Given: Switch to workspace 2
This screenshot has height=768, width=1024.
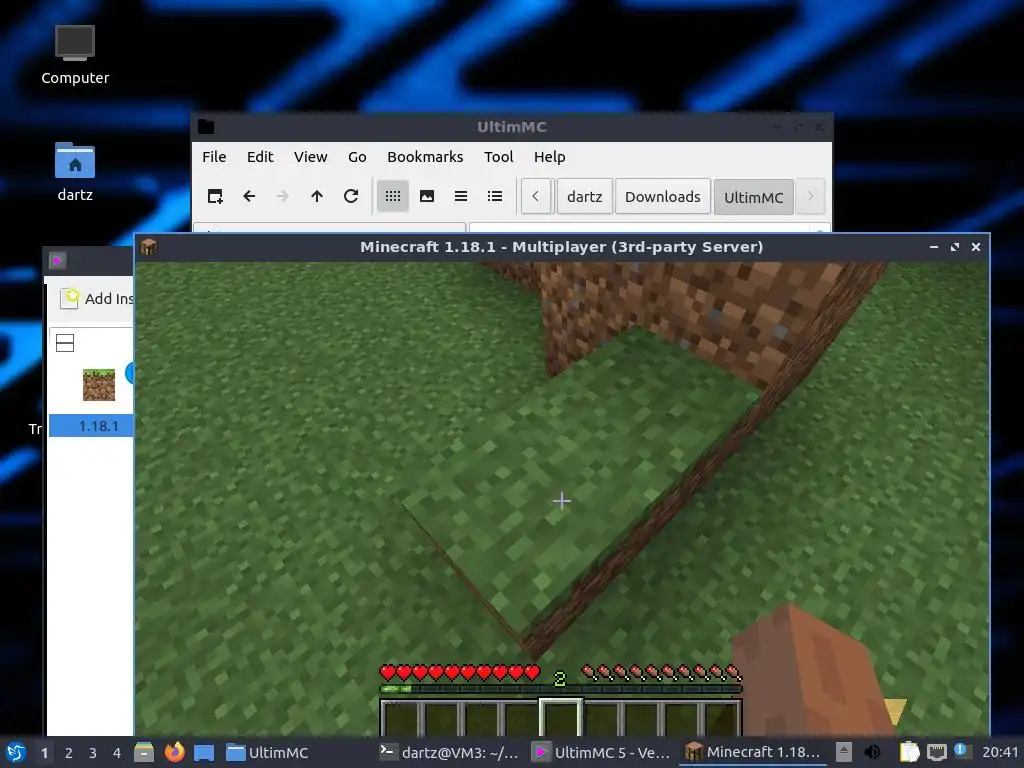Looking at the screenshot, I should (x=69, y=753).
